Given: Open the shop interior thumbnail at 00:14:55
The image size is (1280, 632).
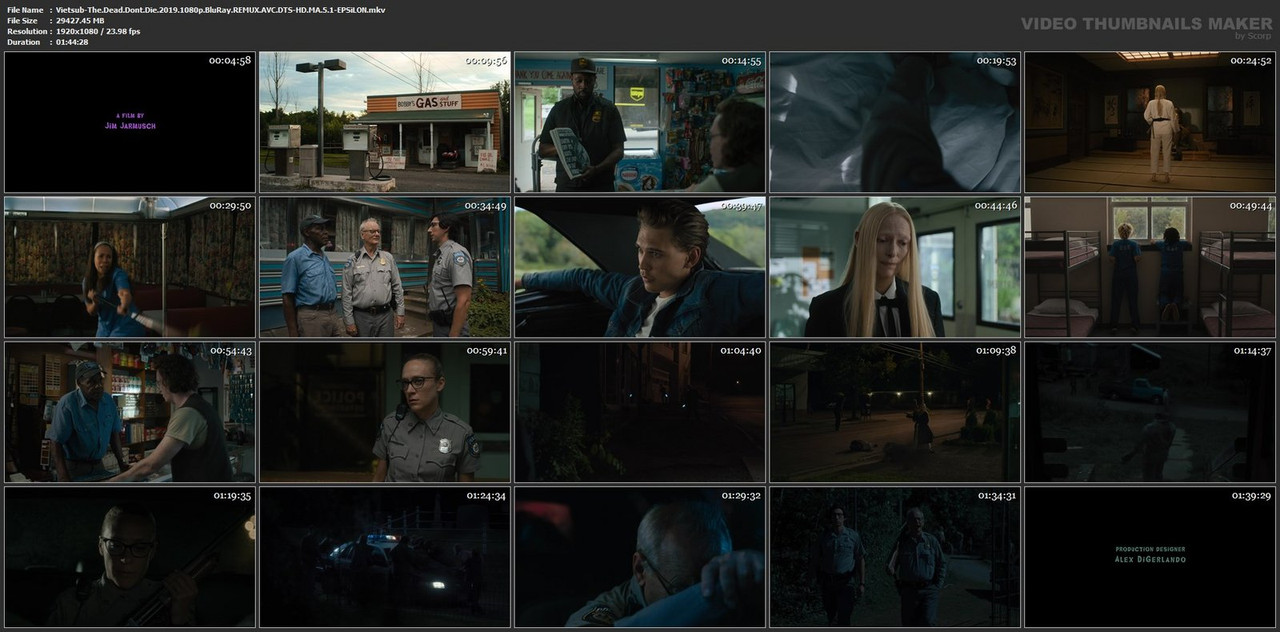Looking at the screenshot, I should pyautogui.click(x=640, y=122).
